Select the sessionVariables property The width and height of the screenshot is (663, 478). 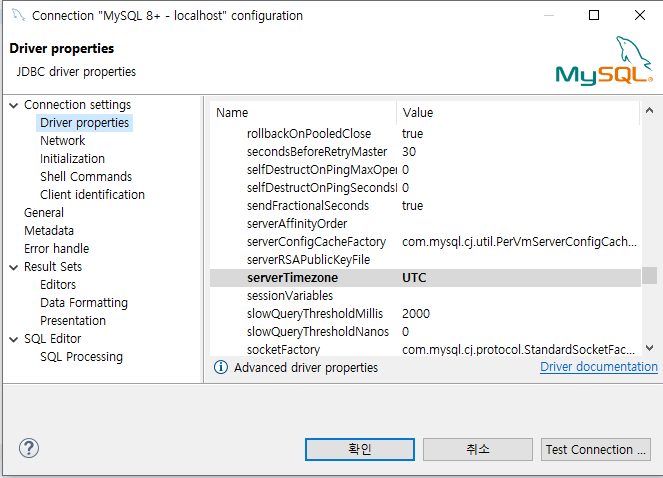pyautogui.click(x=290, y=295)
